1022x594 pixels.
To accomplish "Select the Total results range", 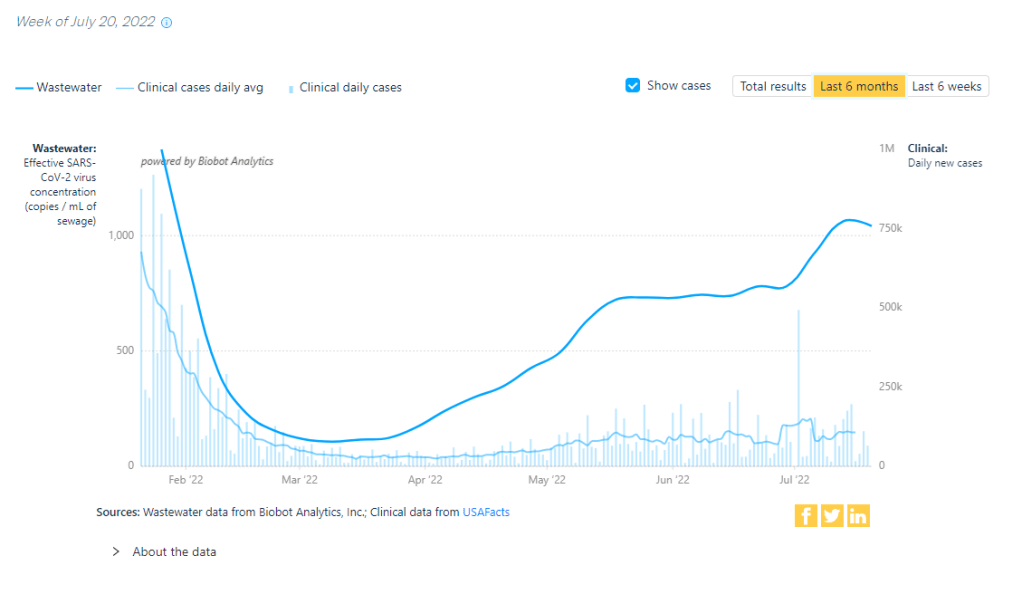I will [773, 87].
